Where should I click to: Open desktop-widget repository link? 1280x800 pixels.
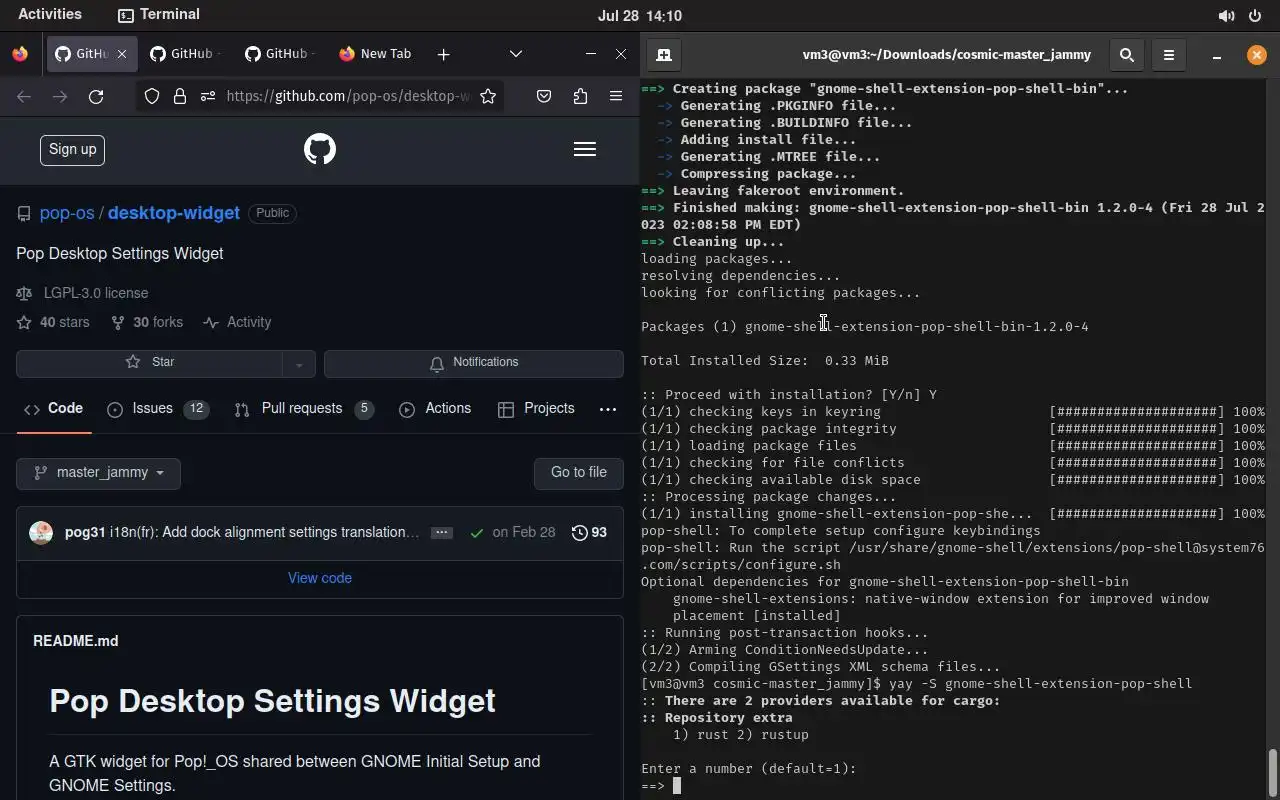pyautogui.click(x=174, y=213)
